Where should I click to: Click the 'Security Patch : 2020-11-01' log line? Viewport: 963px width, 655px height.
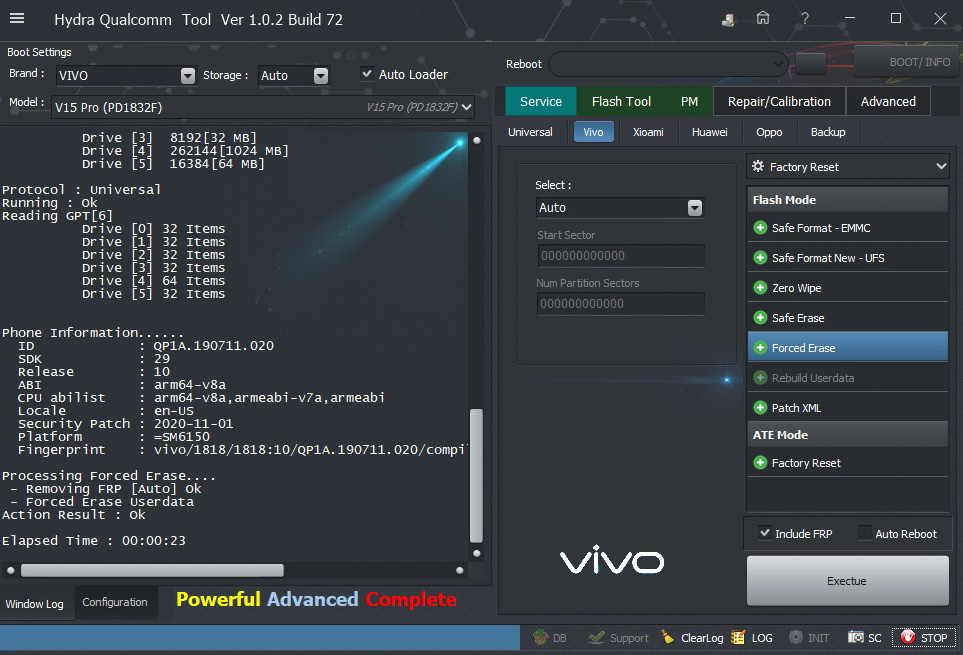125,424
